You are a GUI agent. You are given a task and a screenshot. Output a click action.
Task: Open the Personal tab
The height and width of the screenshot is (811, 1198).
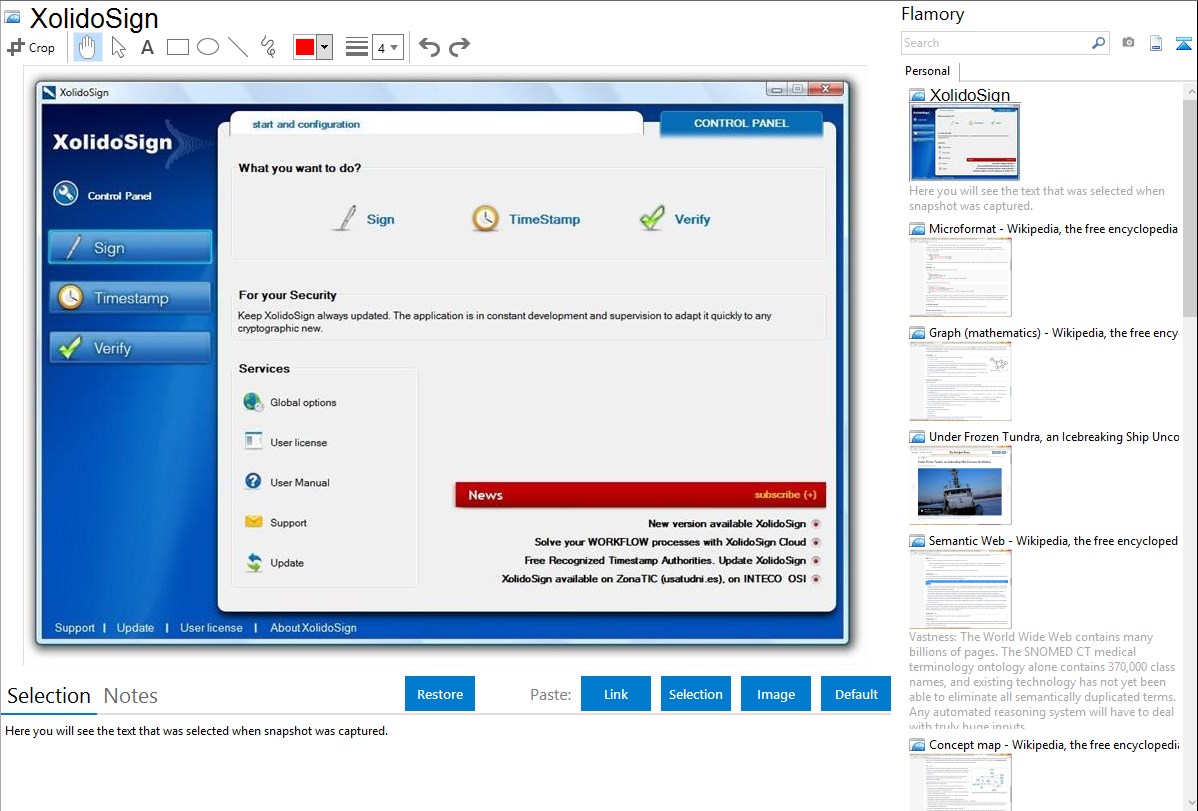pos(928,70)
